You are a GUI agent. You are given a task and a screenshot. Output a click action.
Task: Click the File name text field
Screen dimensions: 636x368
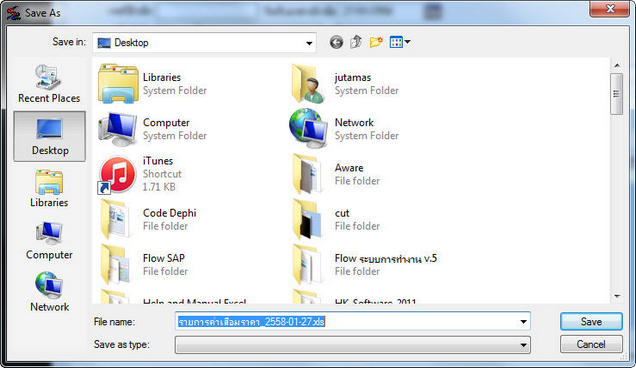[x=347, y=322]
